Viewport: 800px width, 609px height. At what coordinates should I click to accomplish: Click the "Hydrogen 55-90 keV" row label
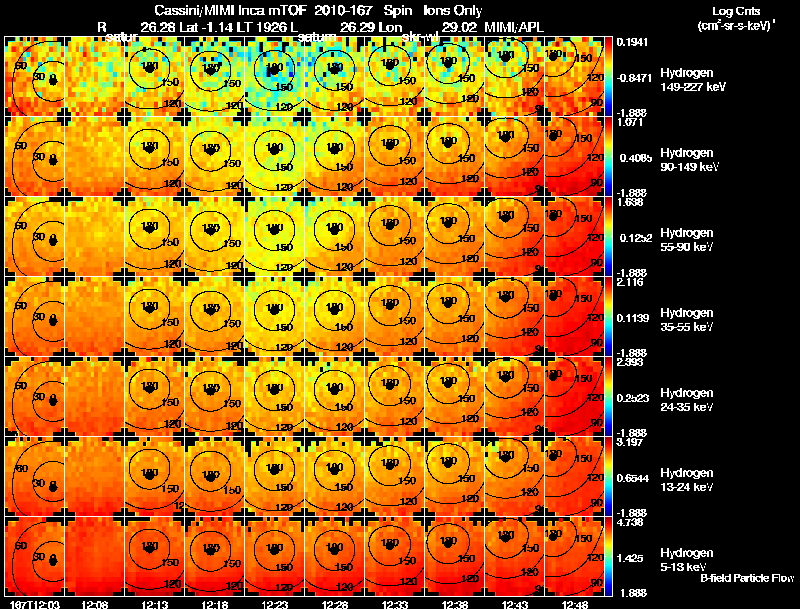coord(687,240)
